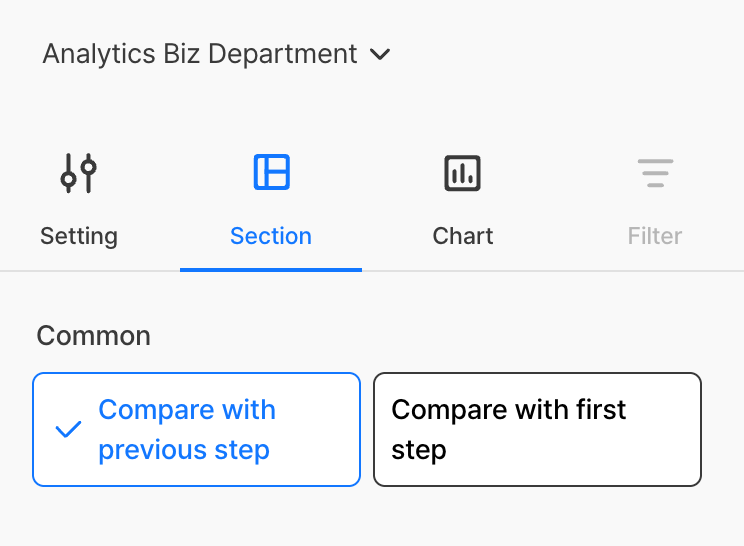Image resolution: width=744 pixels, height=546 pixels.
Task: Click the blue underline beneath Section tab
Action: pos(271,269)
